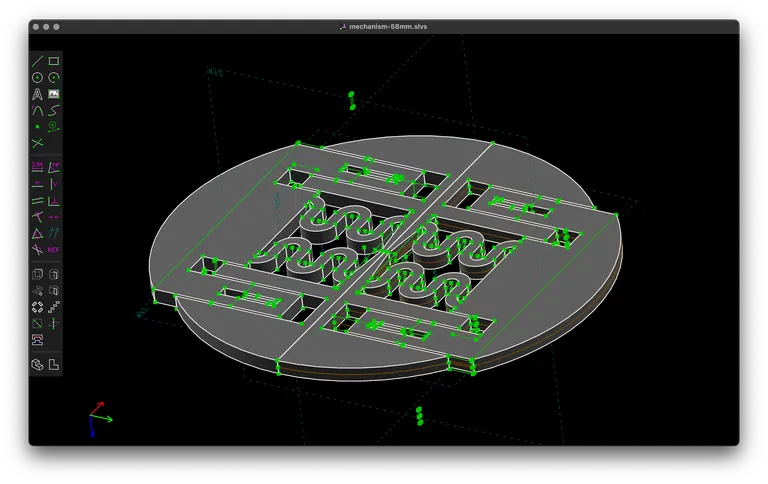Image resolution: width=768 pixels, height=484 pixels.
Task: Apply point on line constraint
Action: pyautogui.click(x=37, y=217)
